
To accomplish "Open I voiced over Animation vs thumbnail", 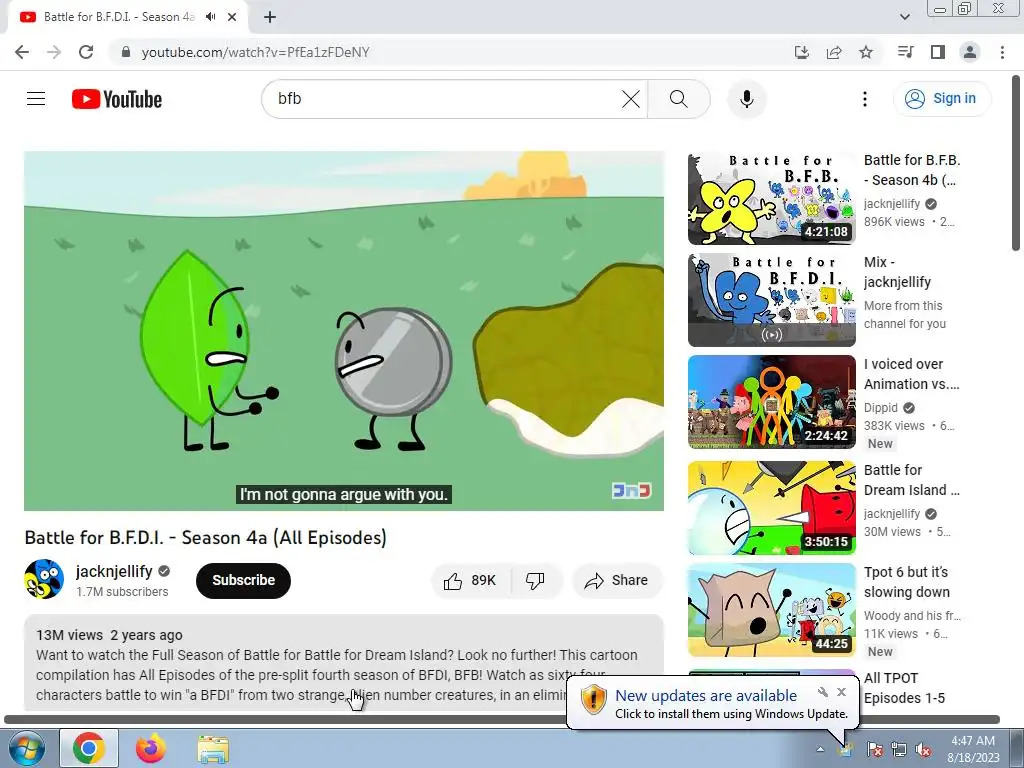I will click(x=771, y=402).
